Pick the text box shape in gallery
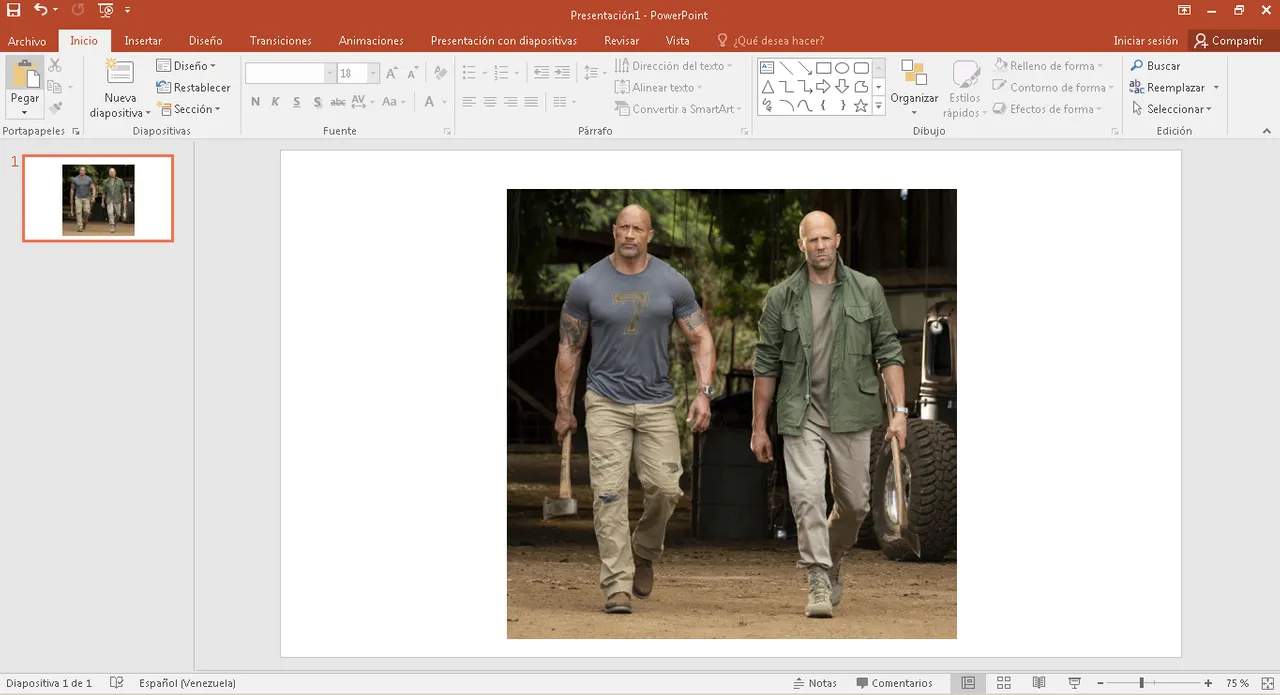The image size is (1280, 695). click(x=767, y=68)
